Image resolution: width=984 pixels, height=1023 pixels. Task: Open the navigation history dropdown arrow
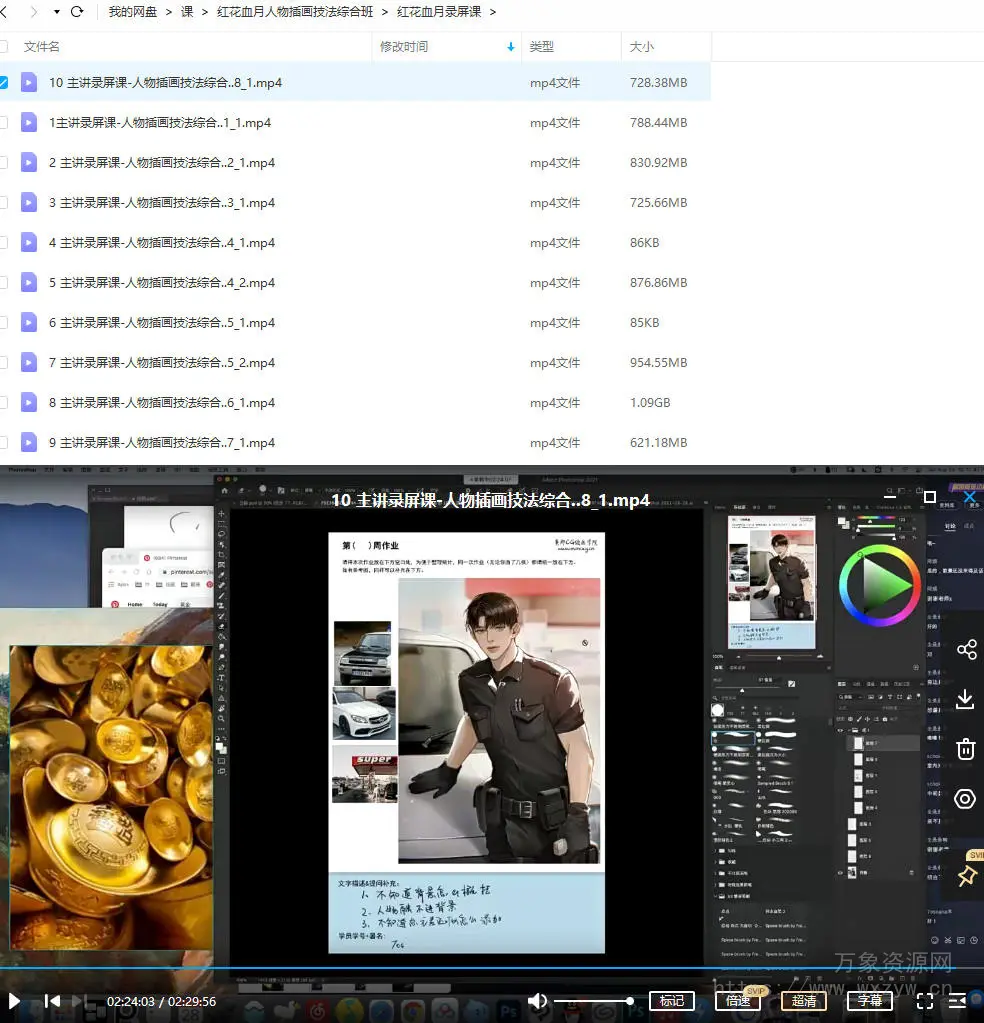(56, 12)
